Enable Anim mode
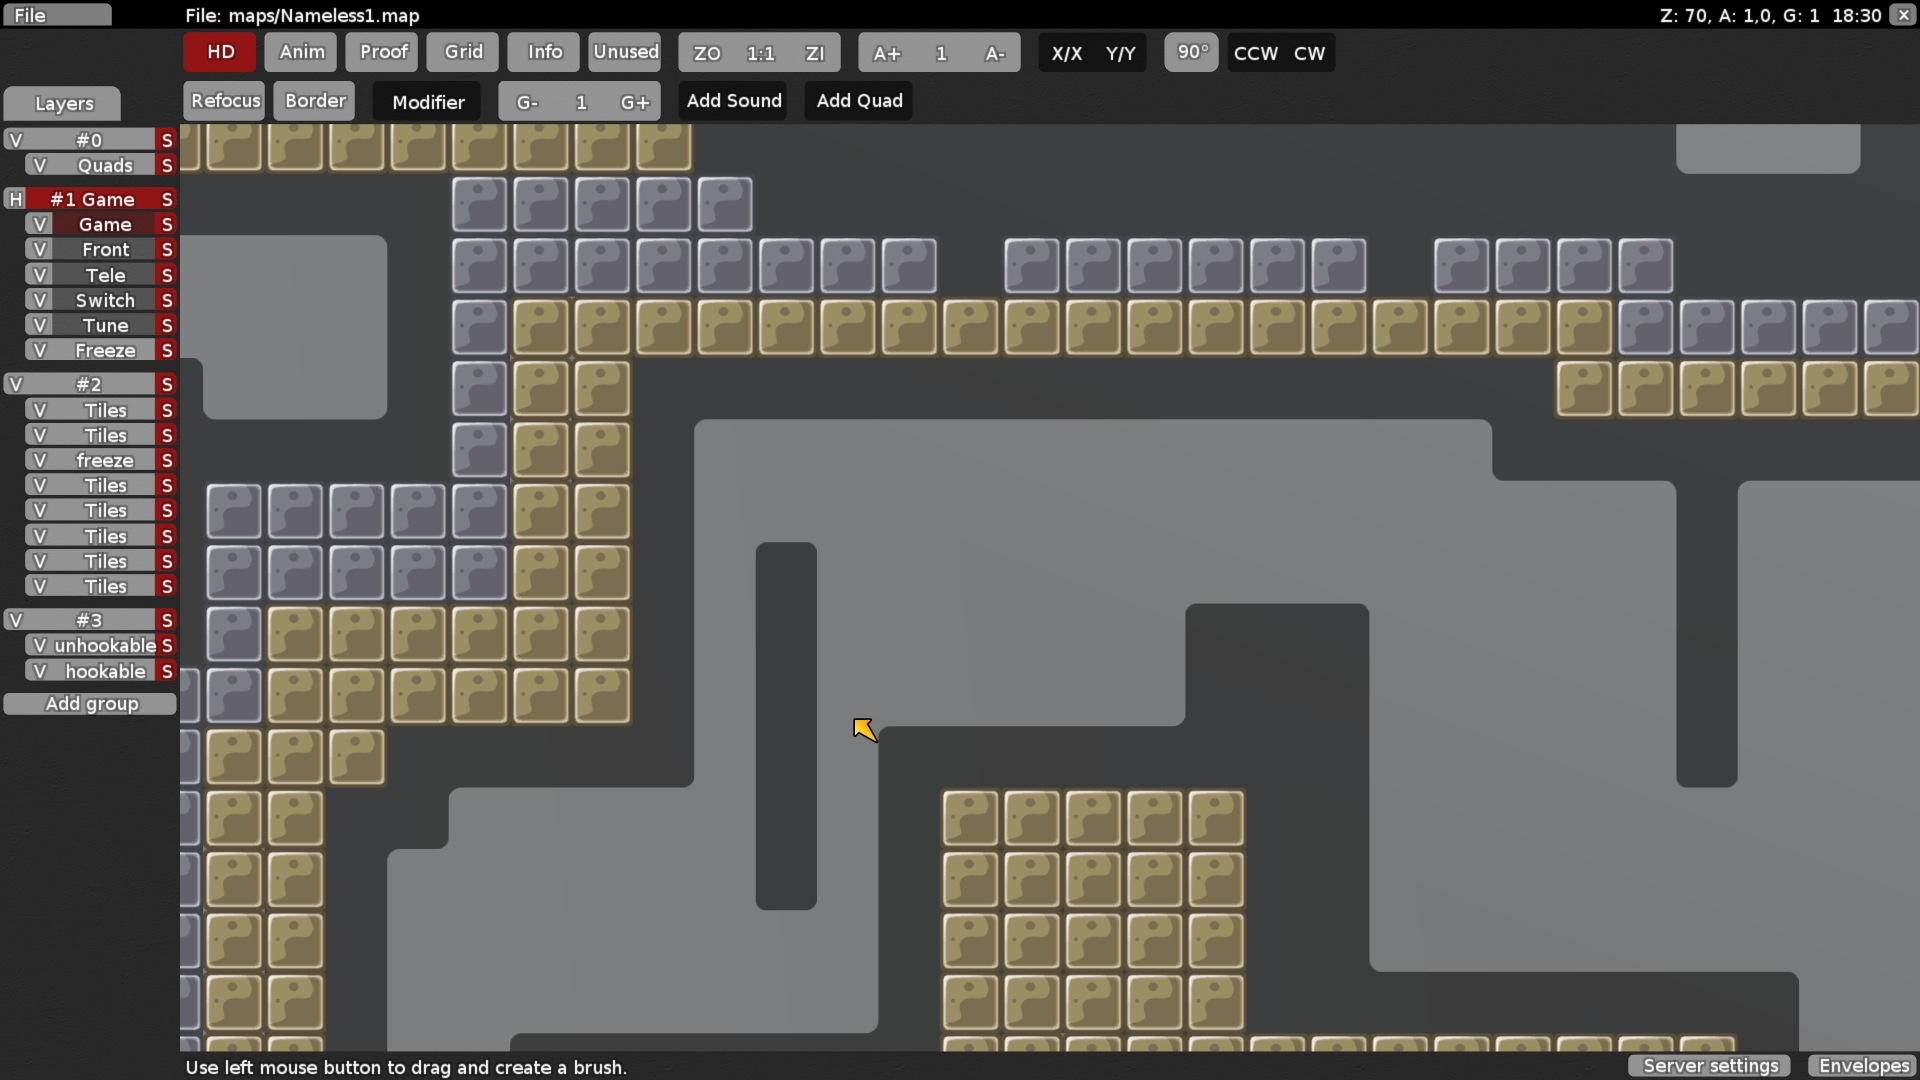 300,52
